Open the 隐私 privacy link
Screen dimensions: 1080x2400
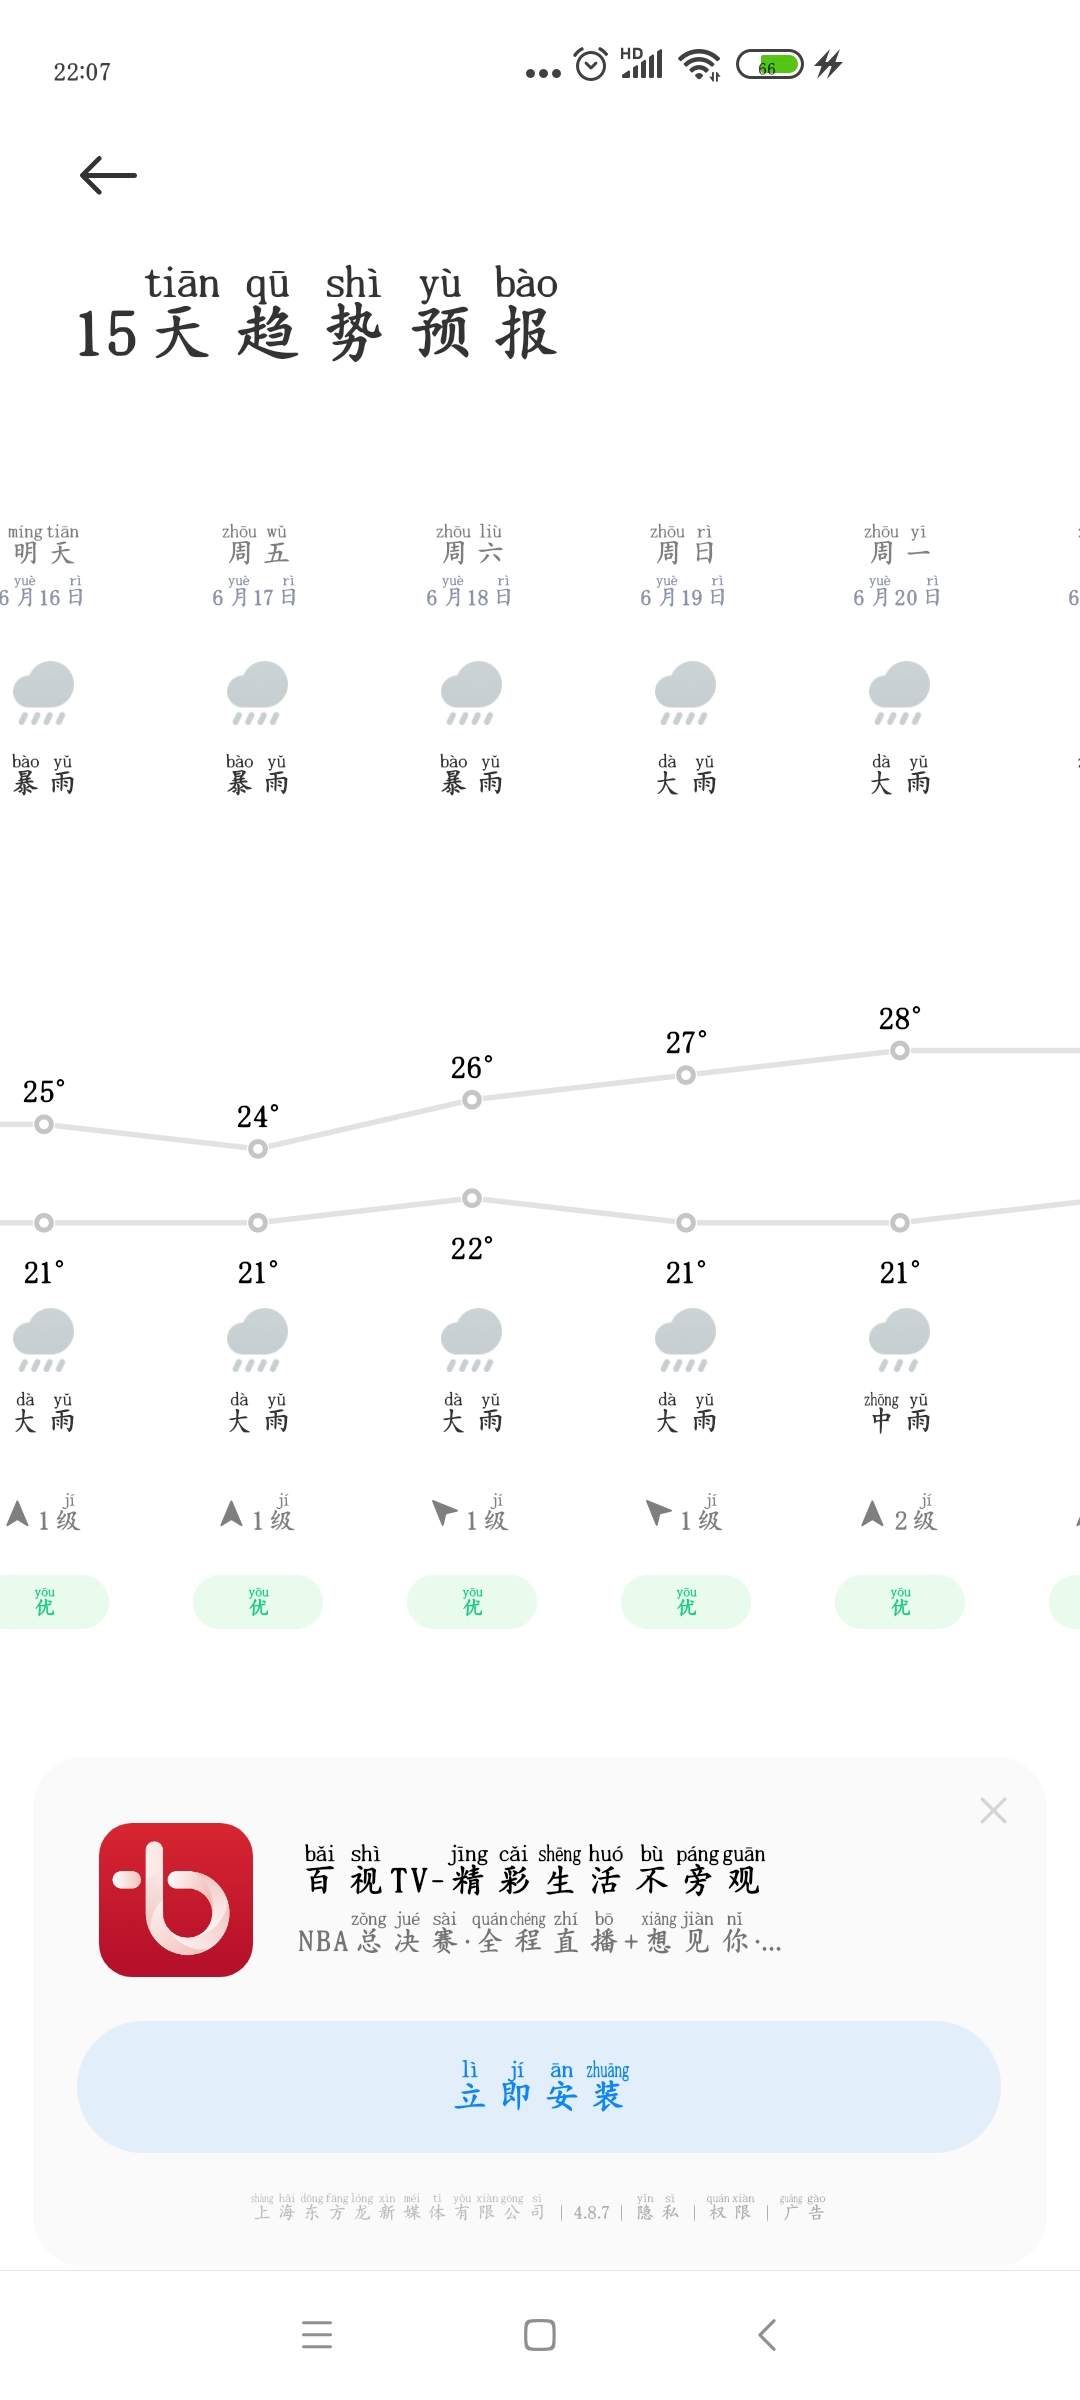pyautogui.click(x=658, y=2208)
